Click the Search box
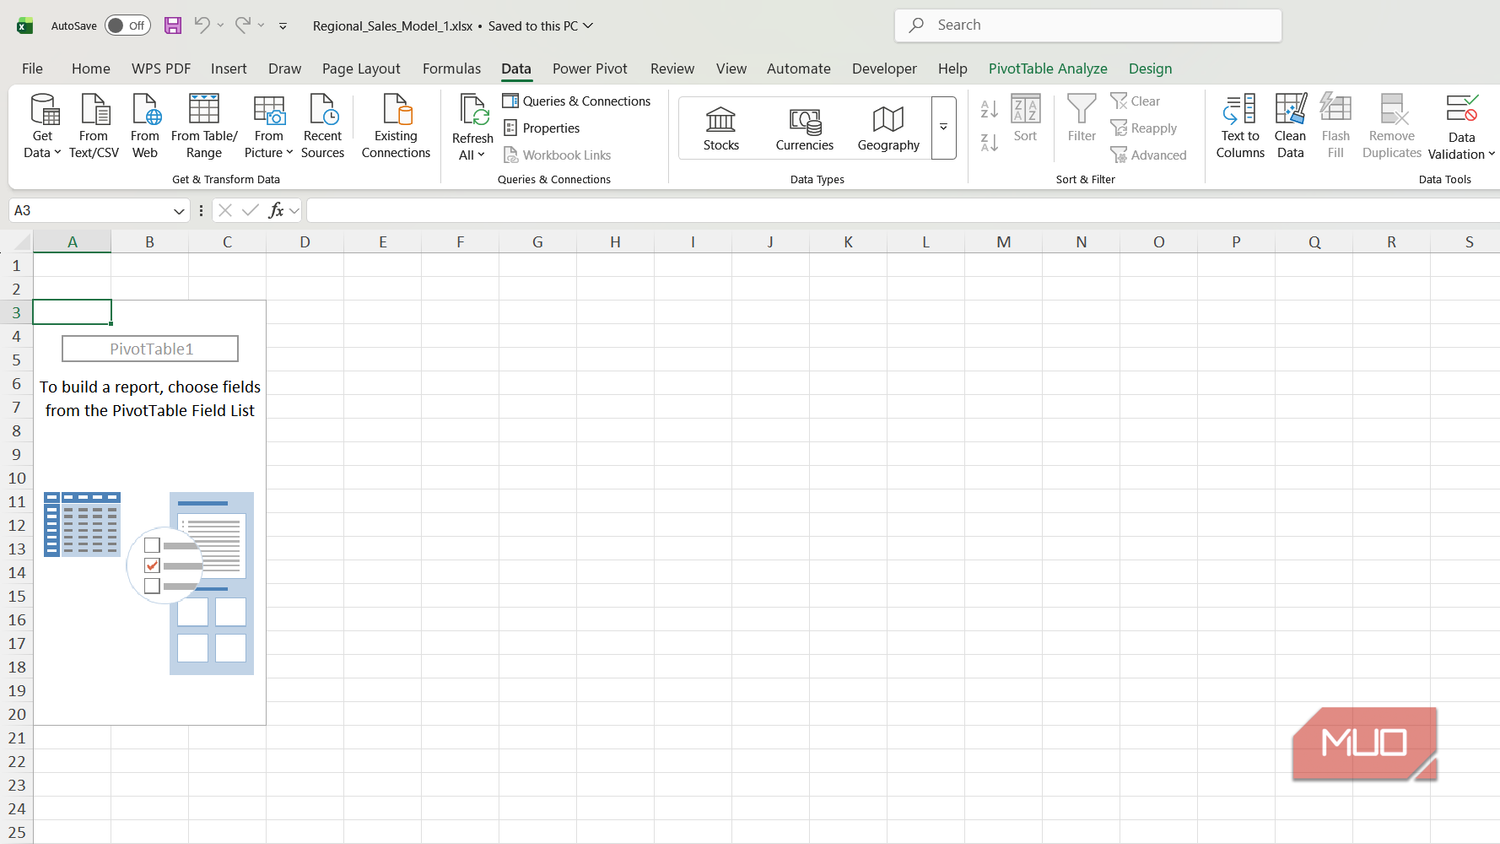This screenshot has height=844, width=1500. click(x=1088, y=25)
